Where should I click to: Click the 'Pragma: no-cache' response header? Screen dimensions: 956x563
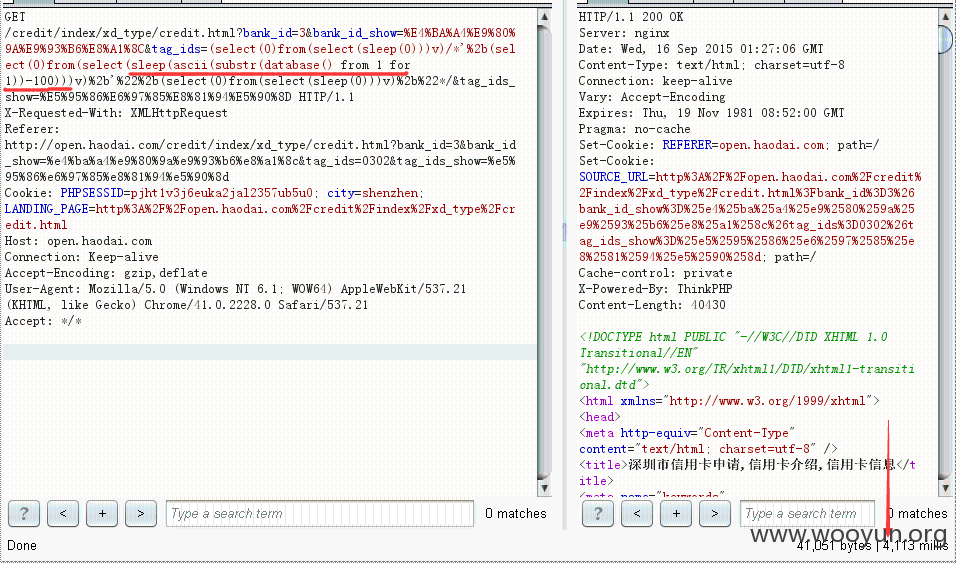coord(634,129)
